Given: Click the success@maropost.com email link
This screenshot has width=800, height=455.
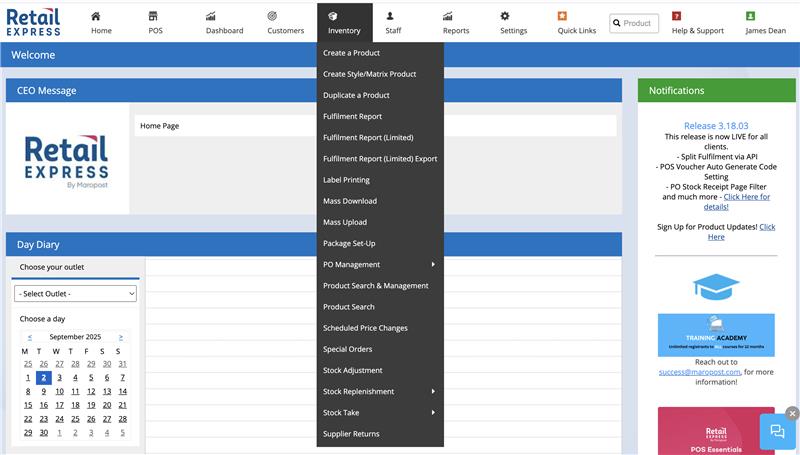Looking at the screenshot, I should point(699,372).
